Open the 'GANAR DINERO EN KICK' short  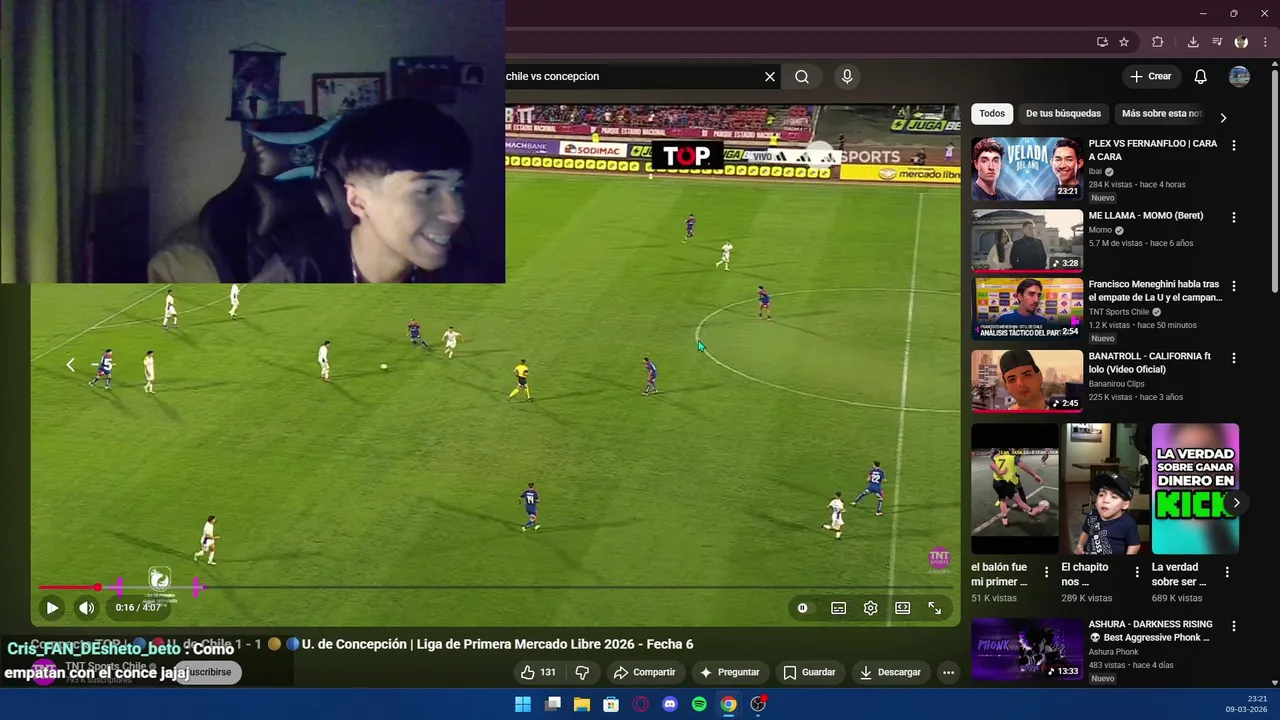tap(1195, 488)
